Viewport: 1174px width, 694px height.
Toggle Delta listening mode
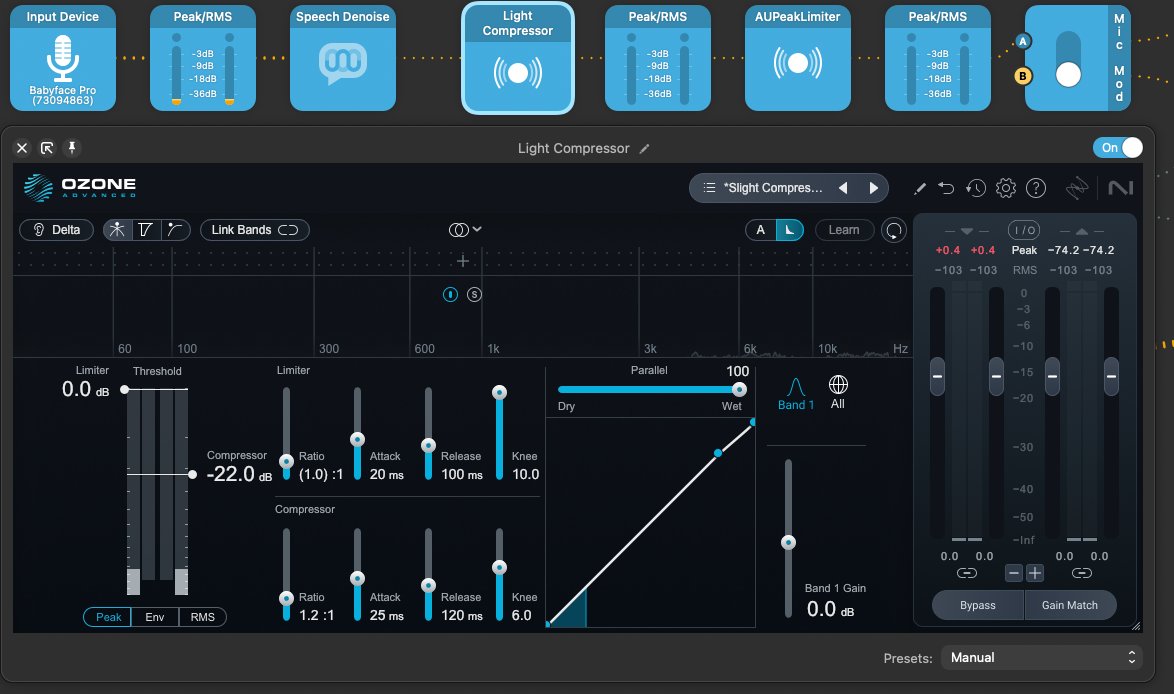(56, 230)
